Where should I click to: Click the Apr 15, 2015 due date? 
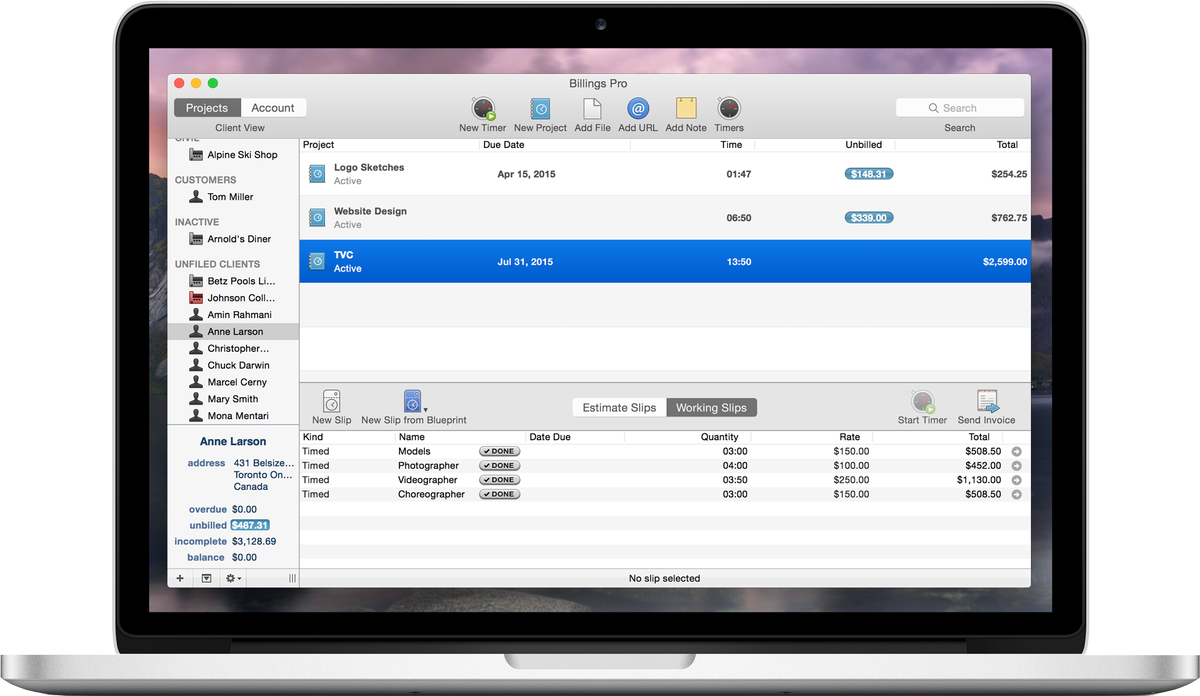526,174
